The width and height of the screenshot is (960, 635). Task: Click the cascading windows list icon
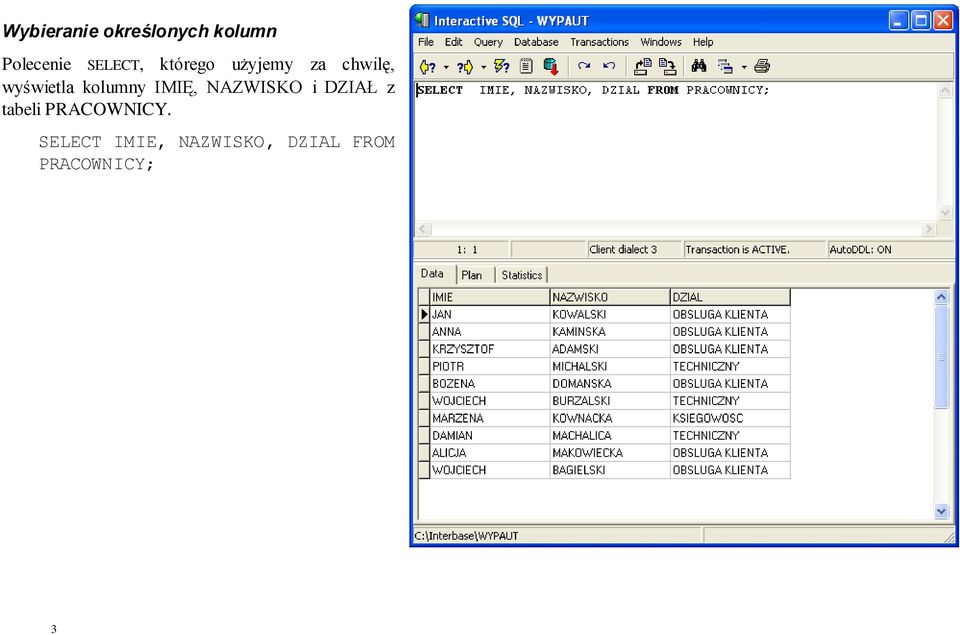(725, 66)
